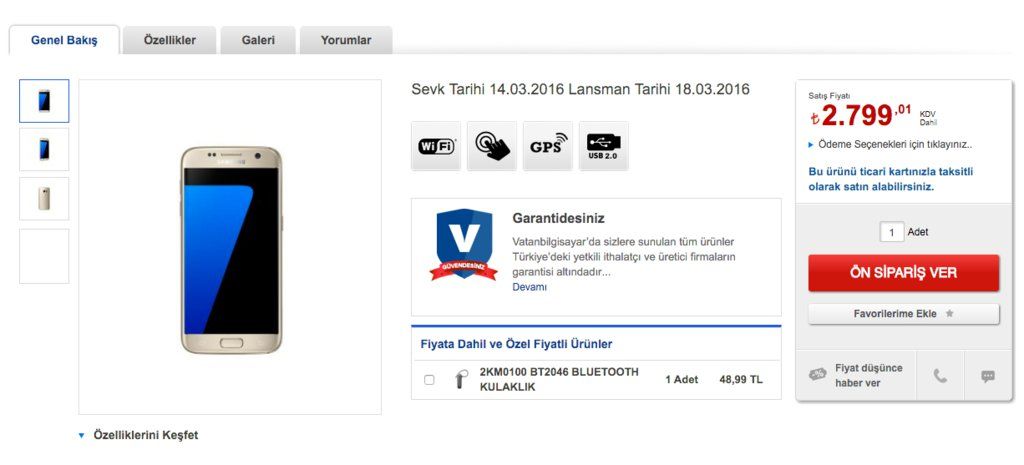Screen dimensions: 1024x465
Task: Click the Adet quantity input field
Action: (x=891, y=232)
